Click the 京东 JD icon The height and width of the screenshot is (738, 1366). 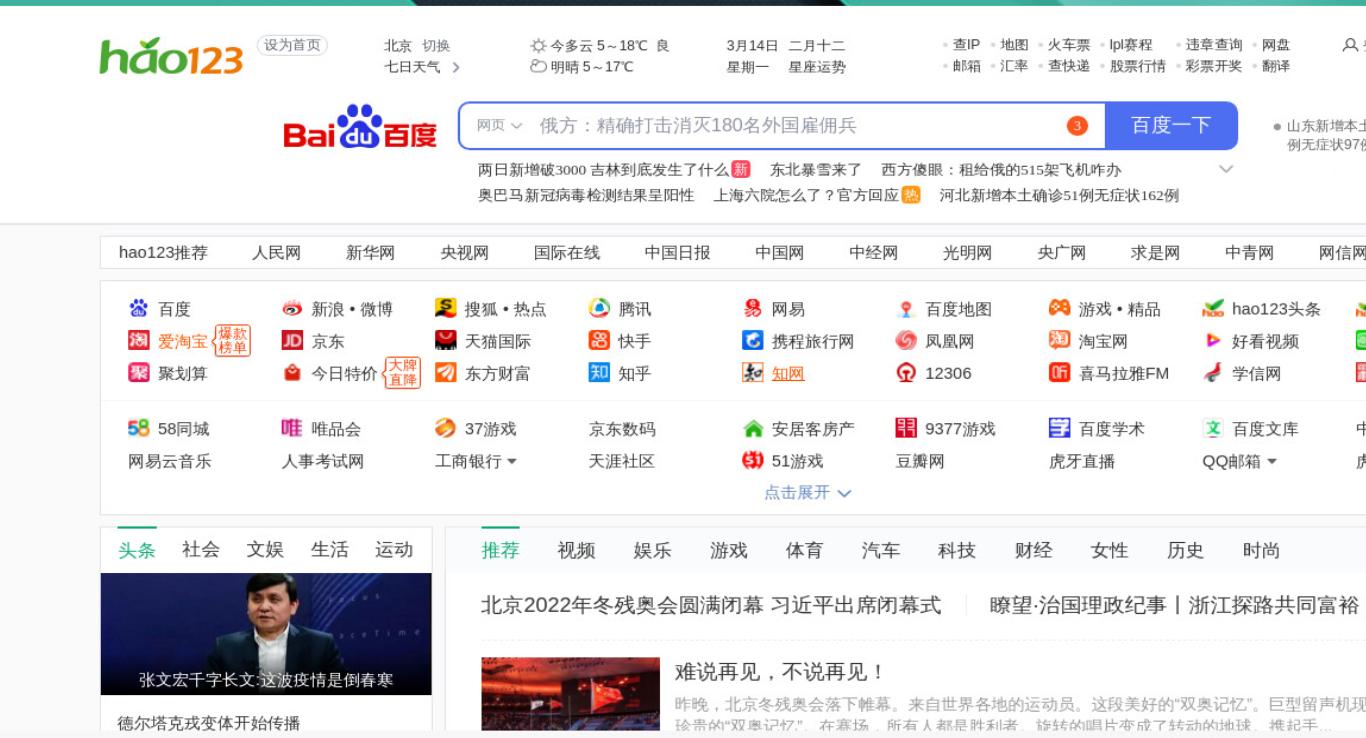pyautogui.click(x=292, y=341)
